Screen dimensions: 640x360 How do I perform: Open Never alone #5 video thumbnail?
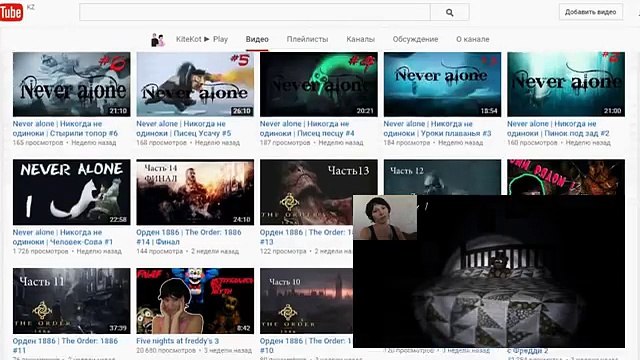click(x=195, y=84)
